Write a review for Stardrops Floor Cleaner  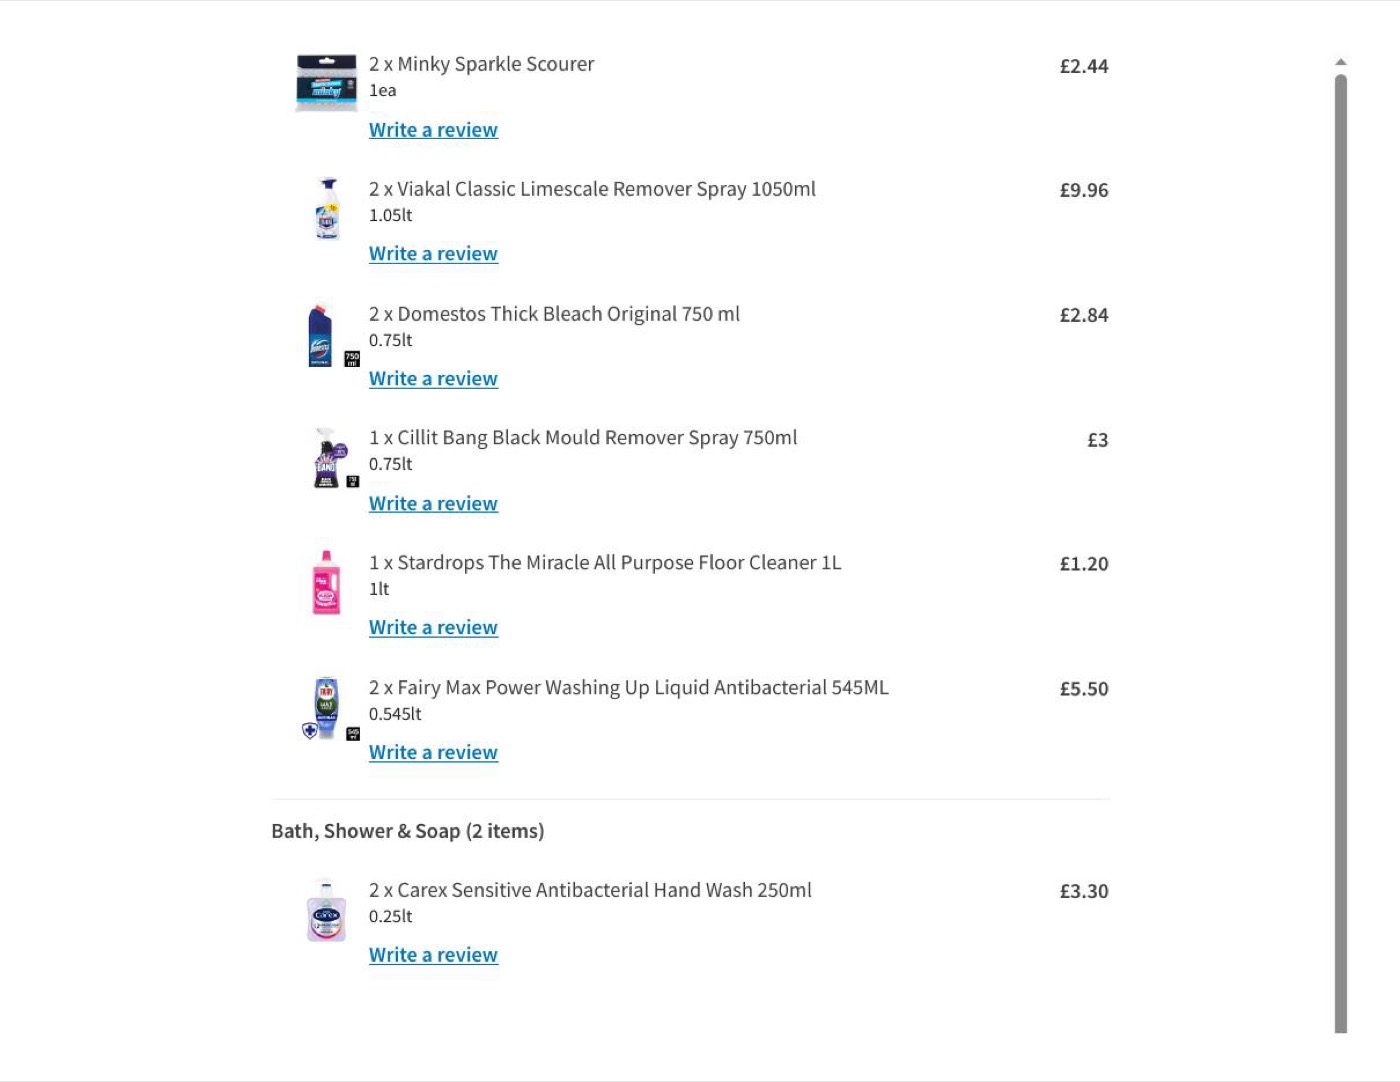(433, 628)
